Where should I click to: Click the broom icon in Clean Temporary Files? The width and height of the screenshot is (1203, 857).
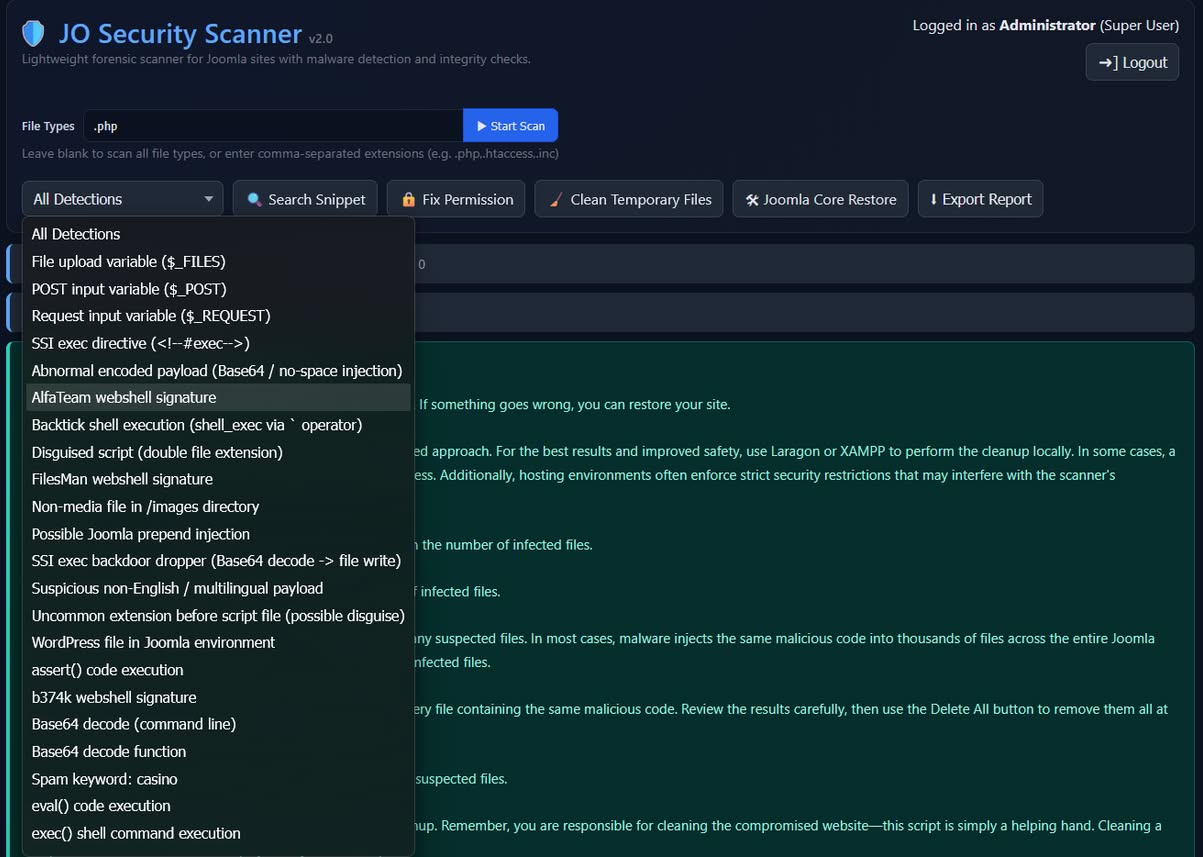click(555, 200)
